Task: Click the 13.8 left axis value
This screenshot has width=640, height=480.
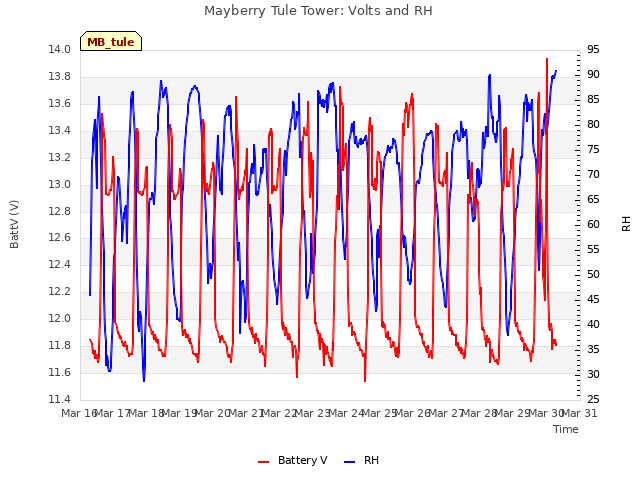Action: point(59,76)
